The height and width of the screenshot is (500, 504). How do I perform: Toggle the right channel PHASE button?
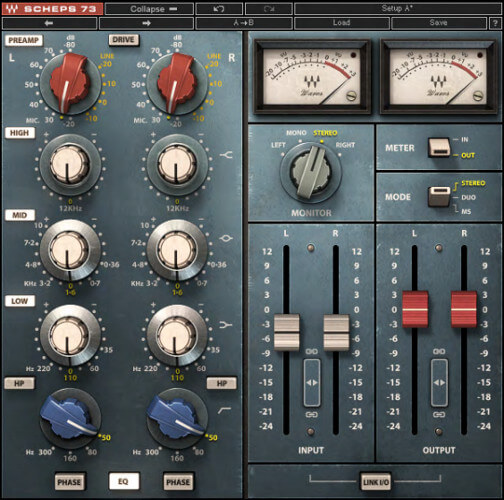pos(178,482)
